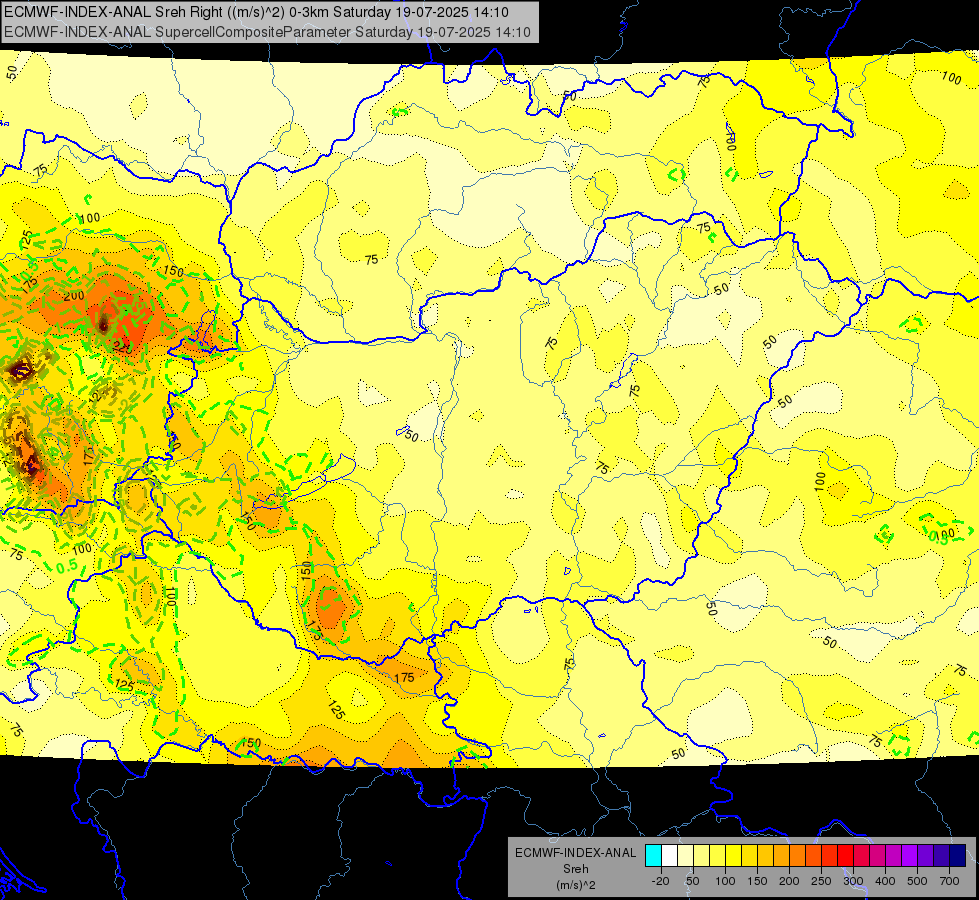Click the 'ECMWF-INDEX-ANAL' title in the legend box
This screenshot has height=900, width=979.
[575, 853]
